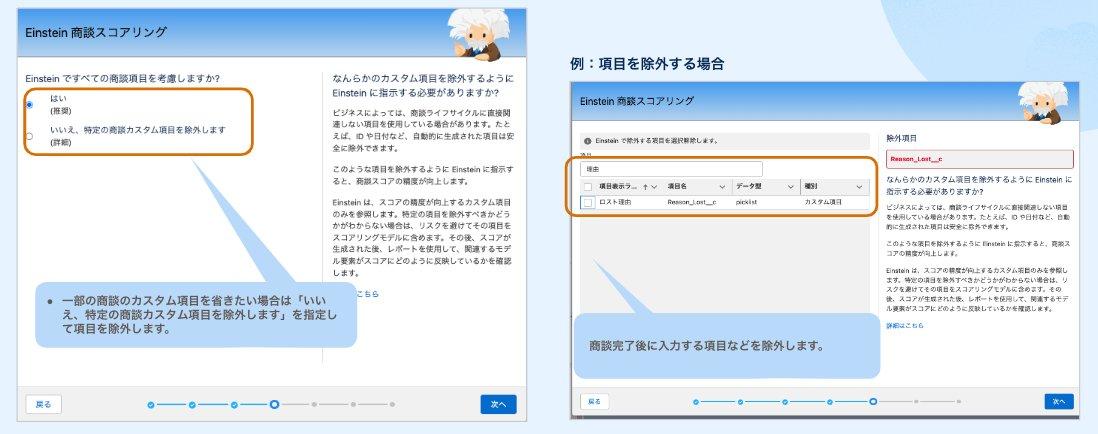Click 戻る in the exclusion example window

click(594, 402)
